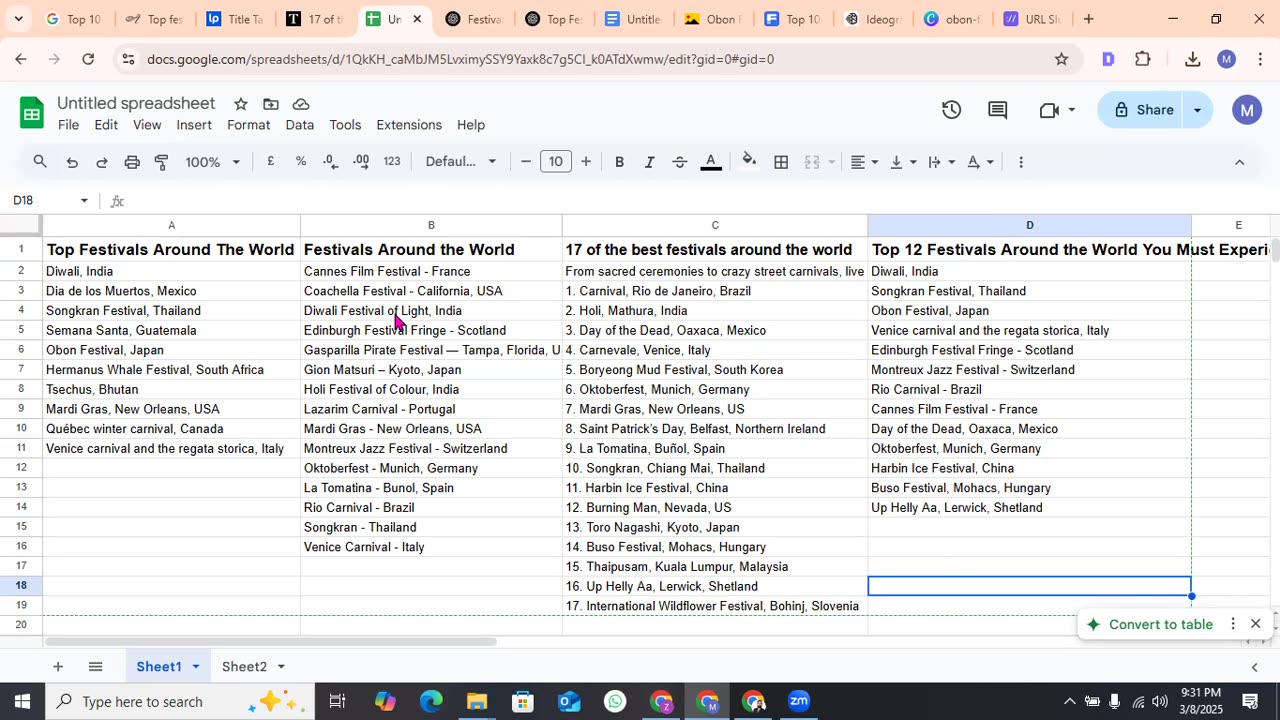Image resolution: width=1280 pixels, height=720 pixels.
Task: Open font family dropdown
Action: (460, 162)
